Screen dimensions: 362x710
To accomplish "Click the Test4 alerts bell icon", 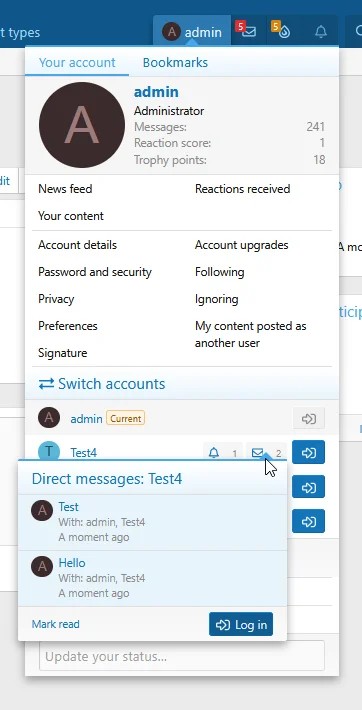I will (x=213, y=452).
